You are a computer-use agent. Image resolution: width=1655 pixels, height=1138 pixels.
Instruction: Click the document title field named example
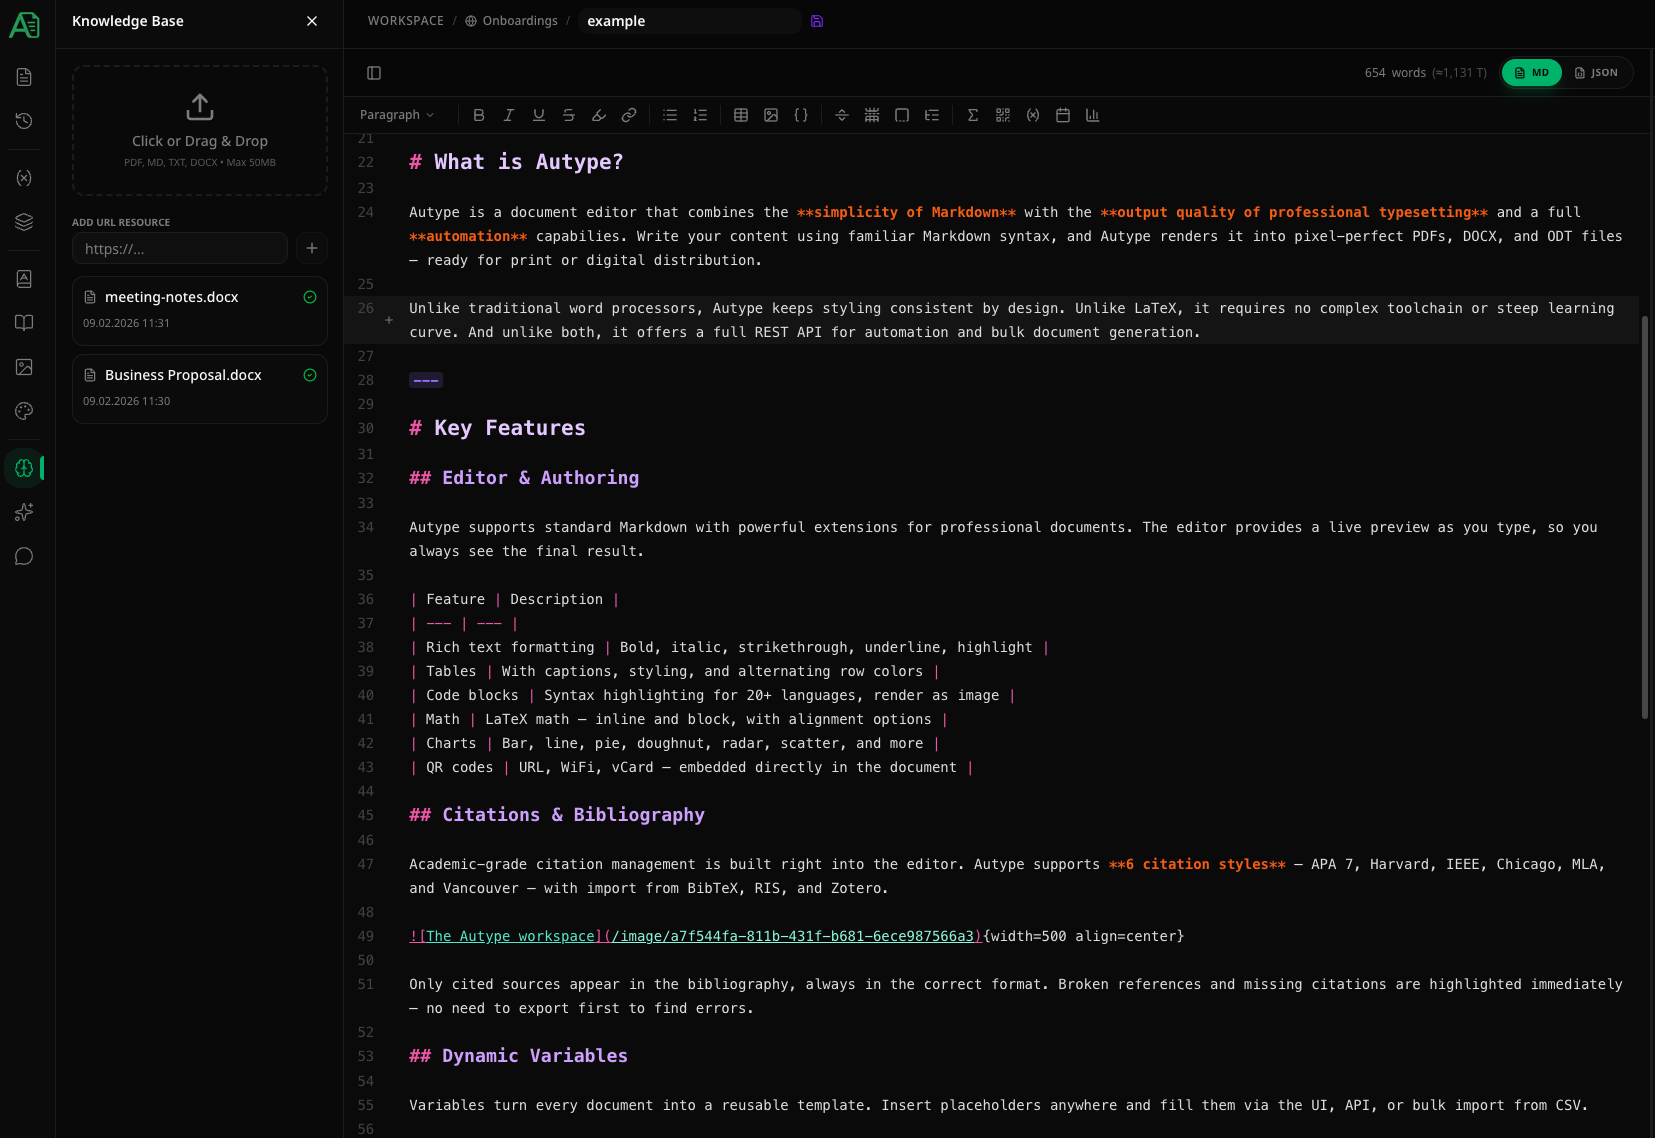pos(689,20)
